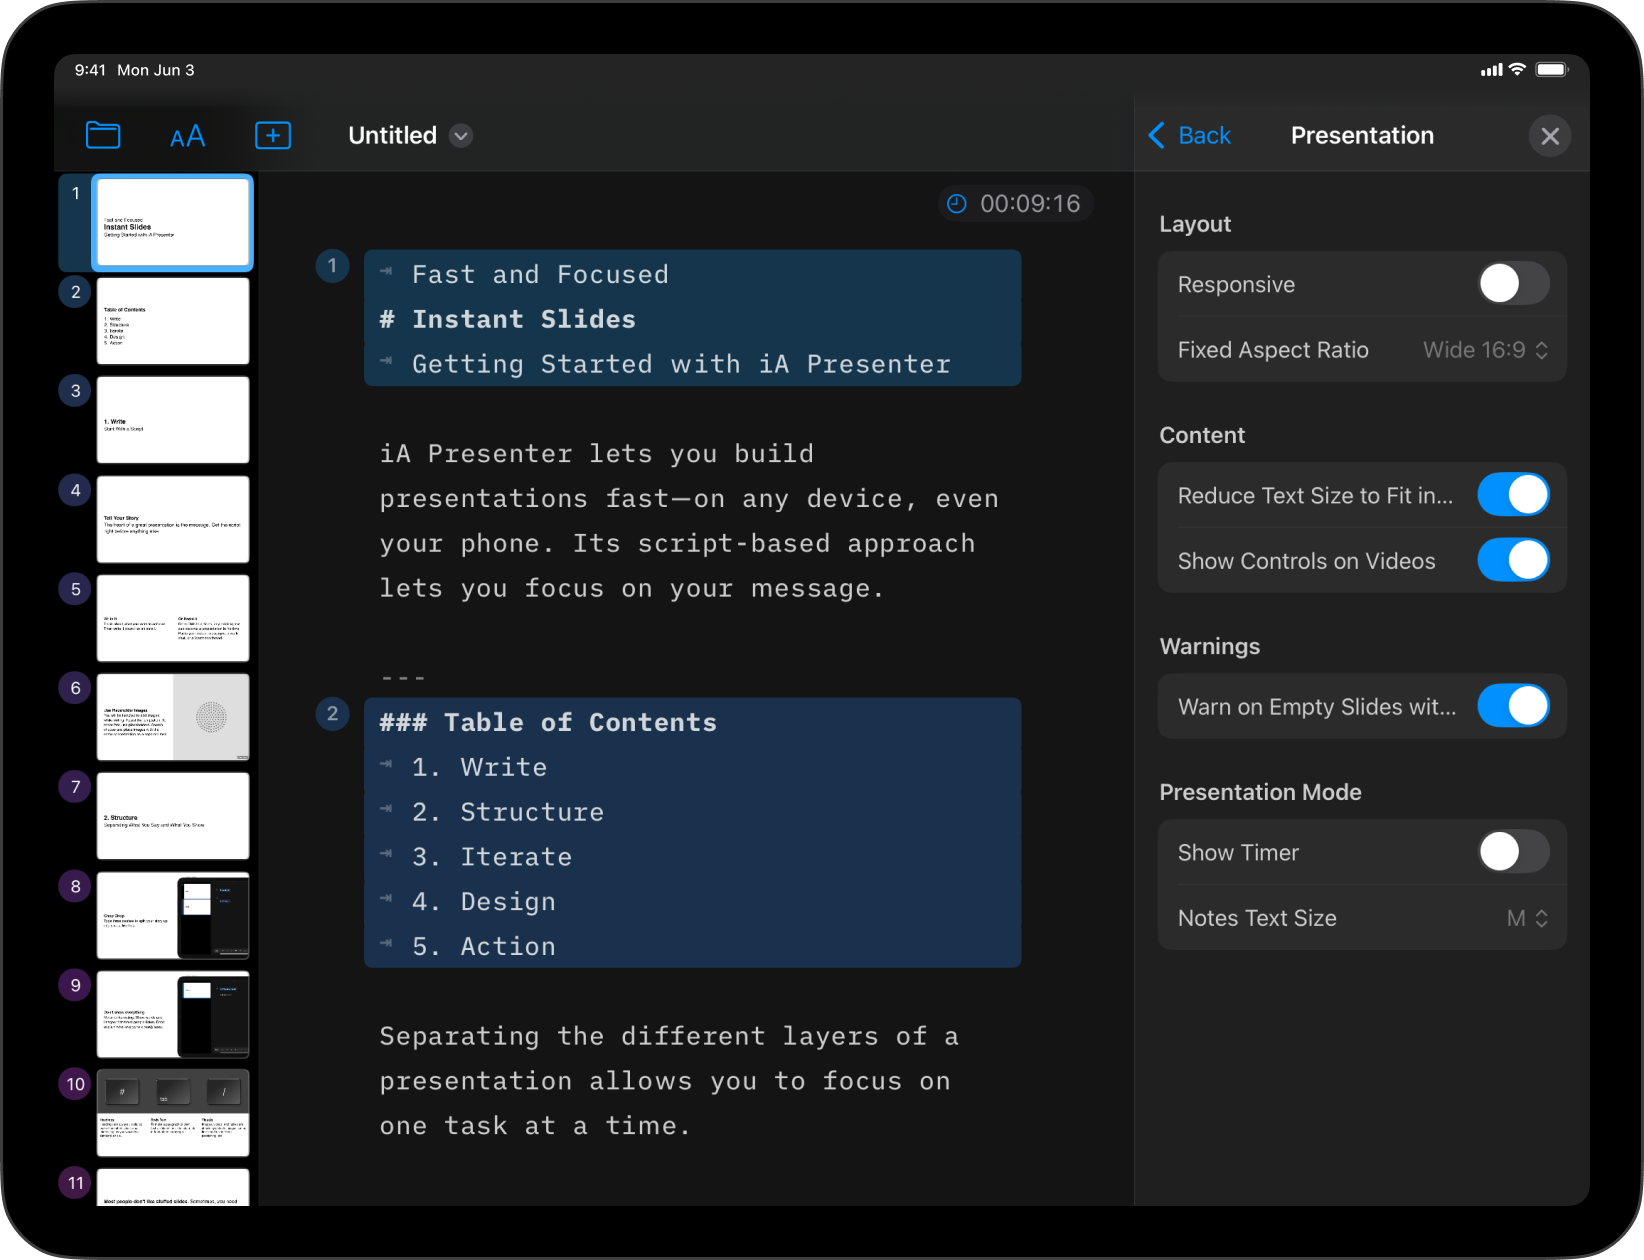
Task: Select slide 6 thumbnail with placeholder image
Action: click(x=173, y=717)
